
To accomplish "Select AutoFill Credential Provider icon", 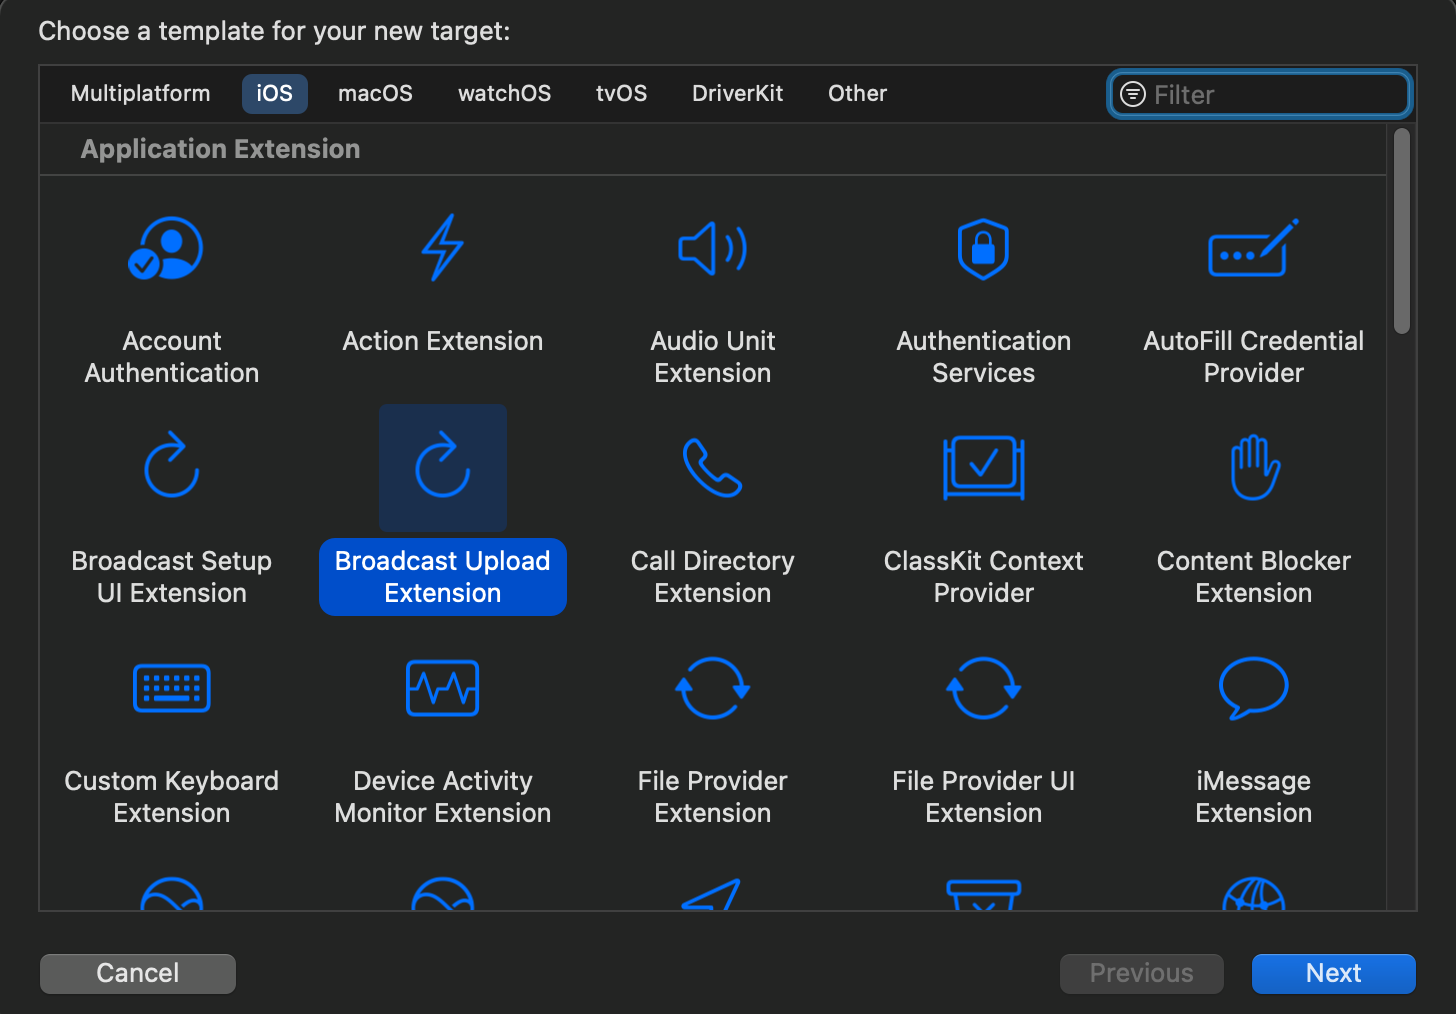I will (1253, 249).
